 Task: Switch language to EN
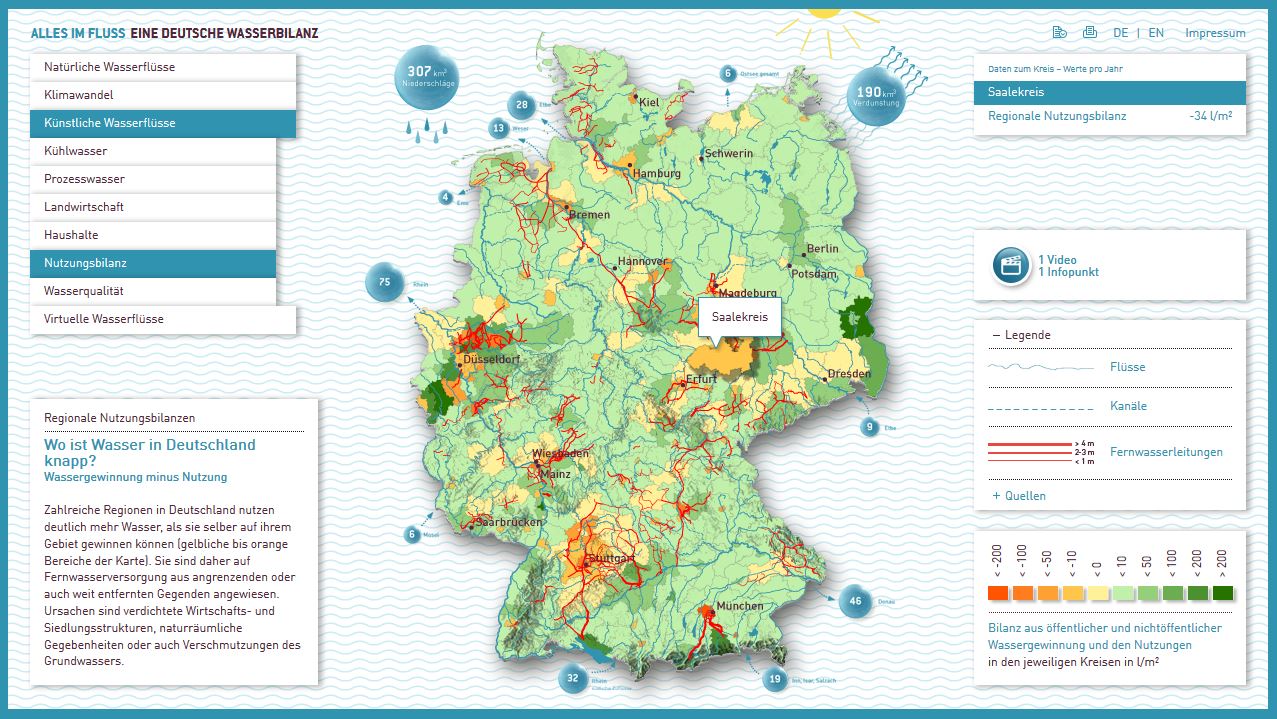1156,33
